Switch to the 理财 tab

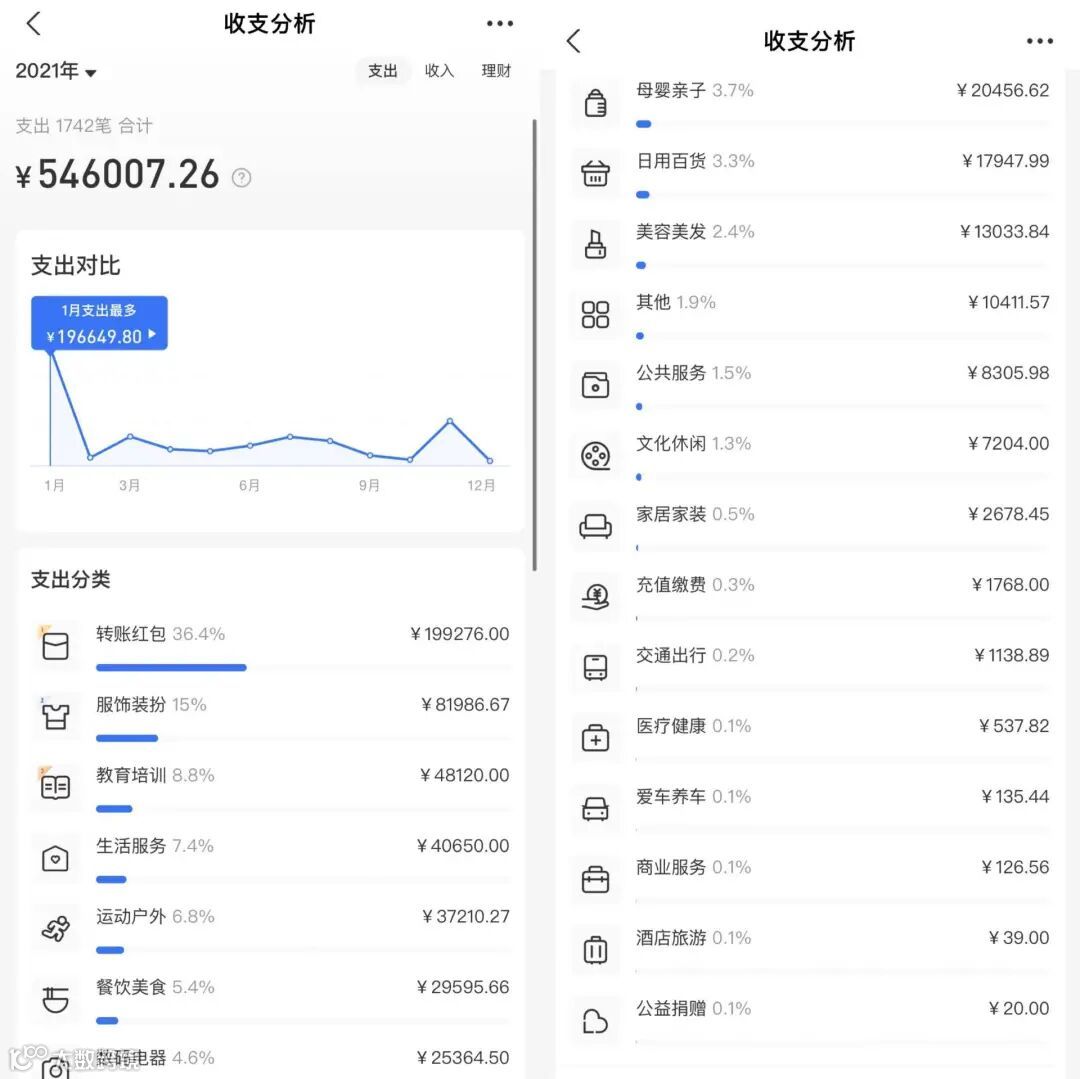496,70
